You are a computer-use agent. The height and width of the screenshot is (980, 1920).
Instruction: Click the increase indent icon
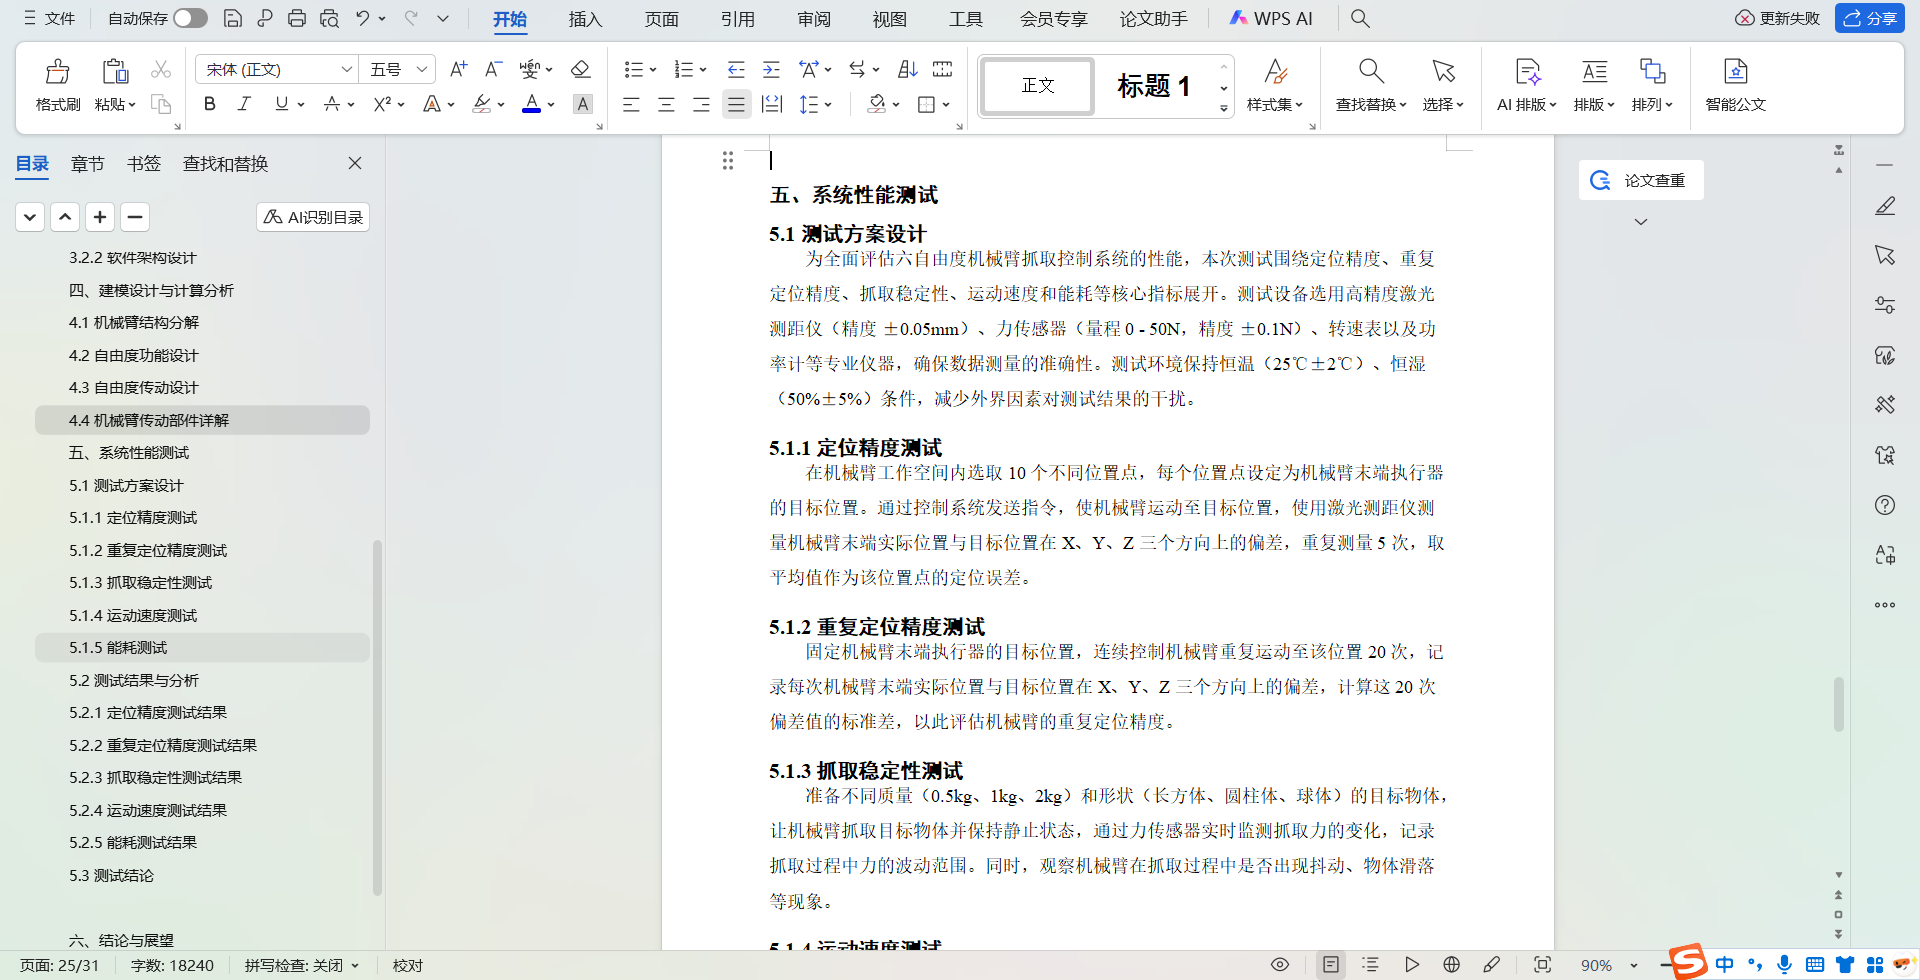click(771, 69)
